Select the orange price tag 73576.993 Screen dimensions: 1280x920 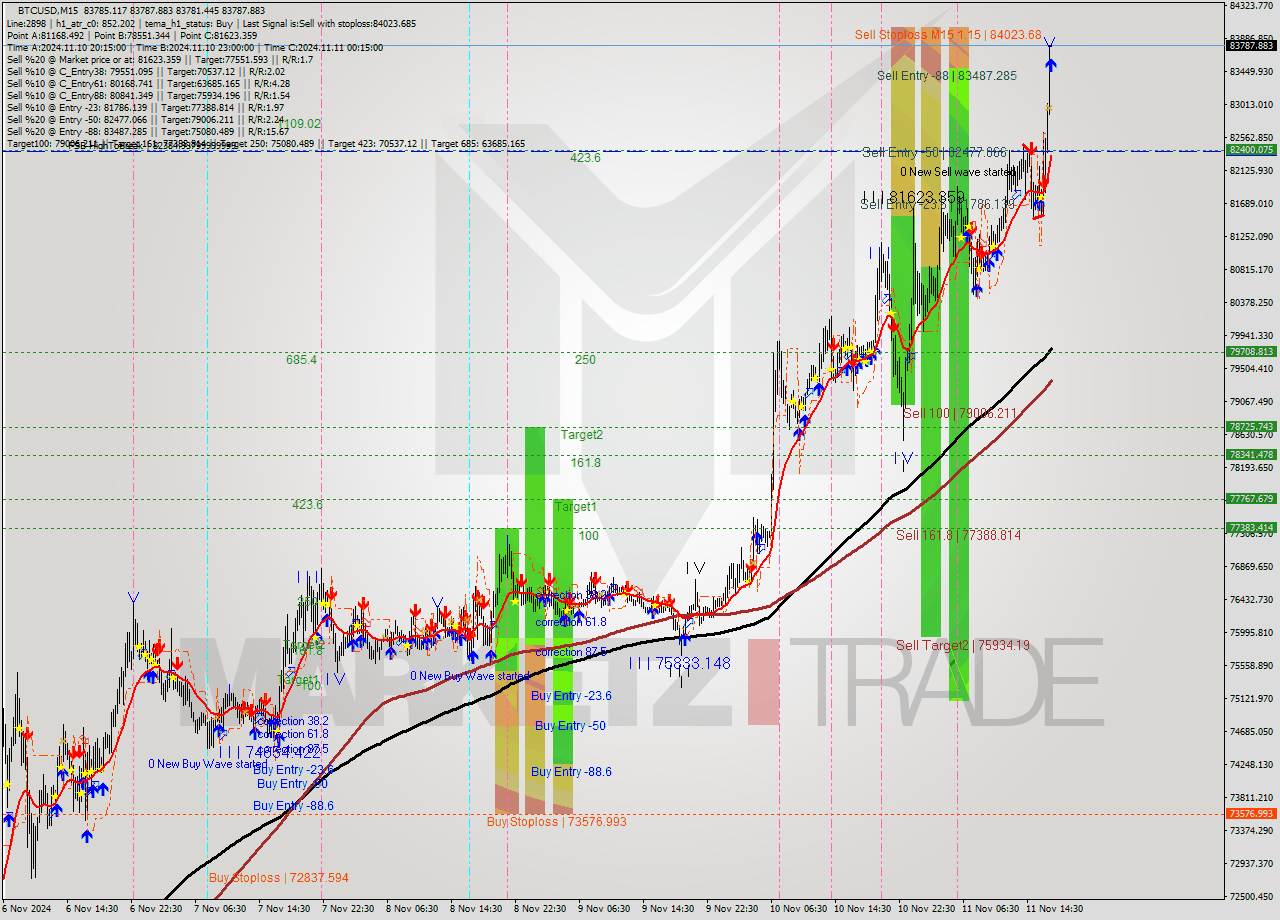tap(1250, 814)
